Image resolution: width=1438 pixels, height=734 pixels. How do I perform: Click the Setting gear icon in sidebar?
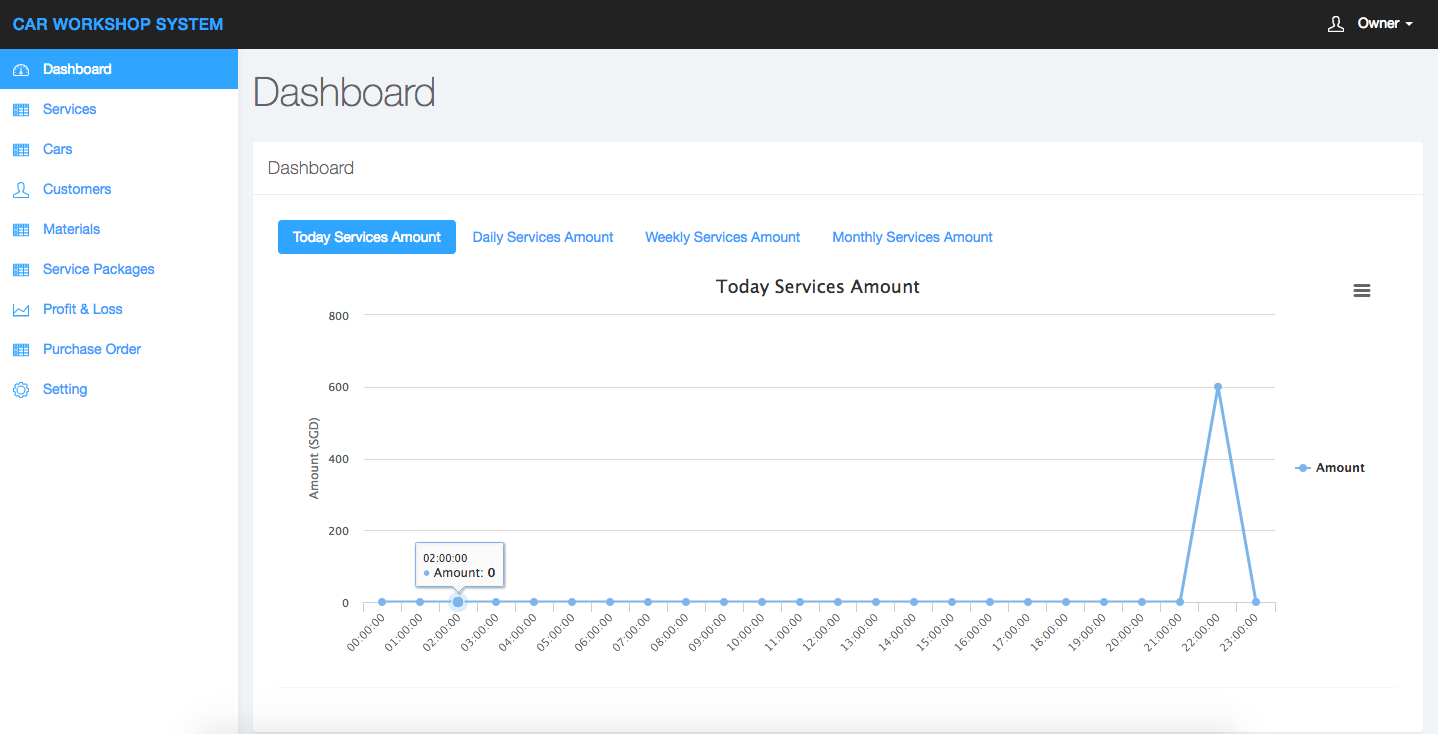coord(21,390)
